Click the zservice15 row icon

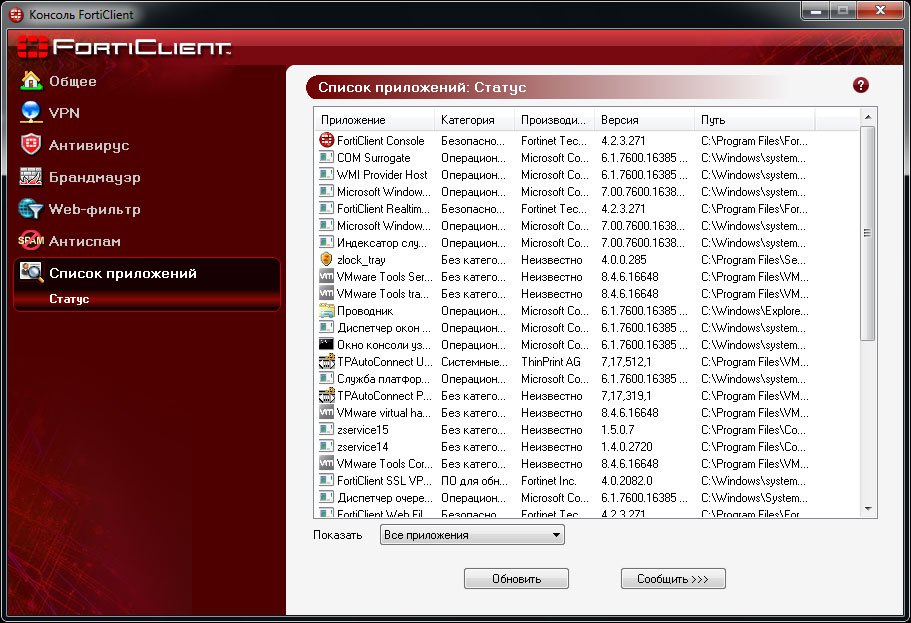(327, 429)
